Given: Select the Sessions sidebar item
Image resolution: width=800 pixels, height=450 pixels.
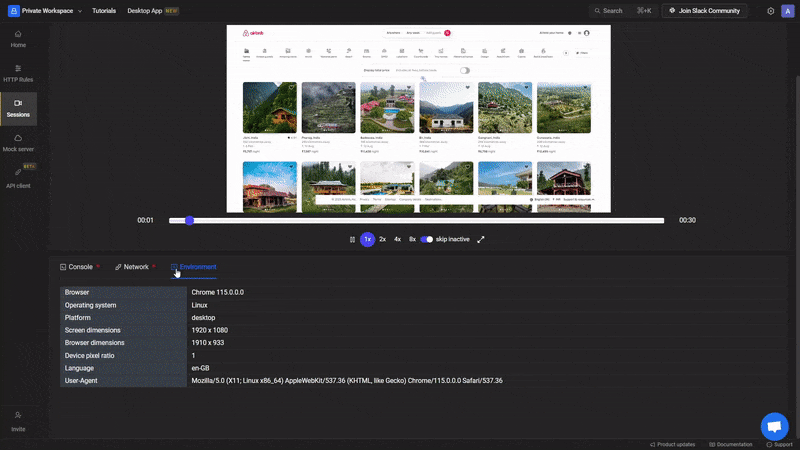Looking at the screenshot, I should tap(18, 109).
